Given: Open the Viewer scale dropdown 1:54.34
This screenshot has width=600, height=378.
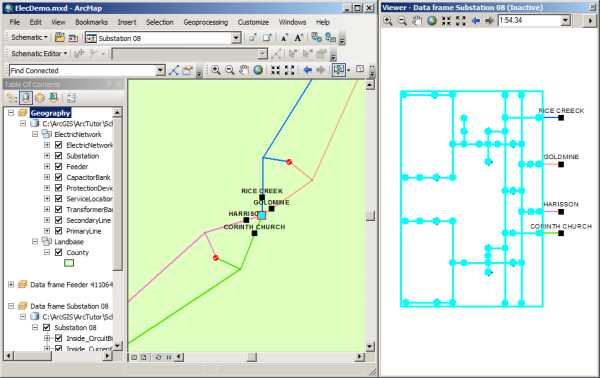Looking at the screenshot, I should coord(565,21).
